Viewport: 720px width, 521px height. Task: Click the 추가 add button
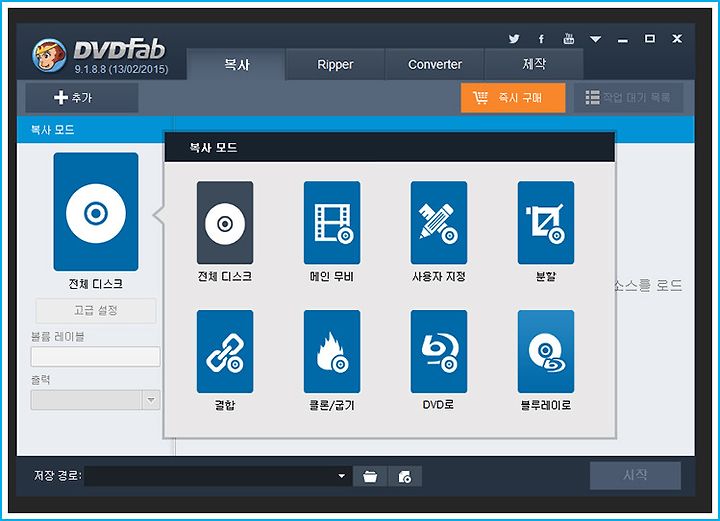tap(82, 98)
